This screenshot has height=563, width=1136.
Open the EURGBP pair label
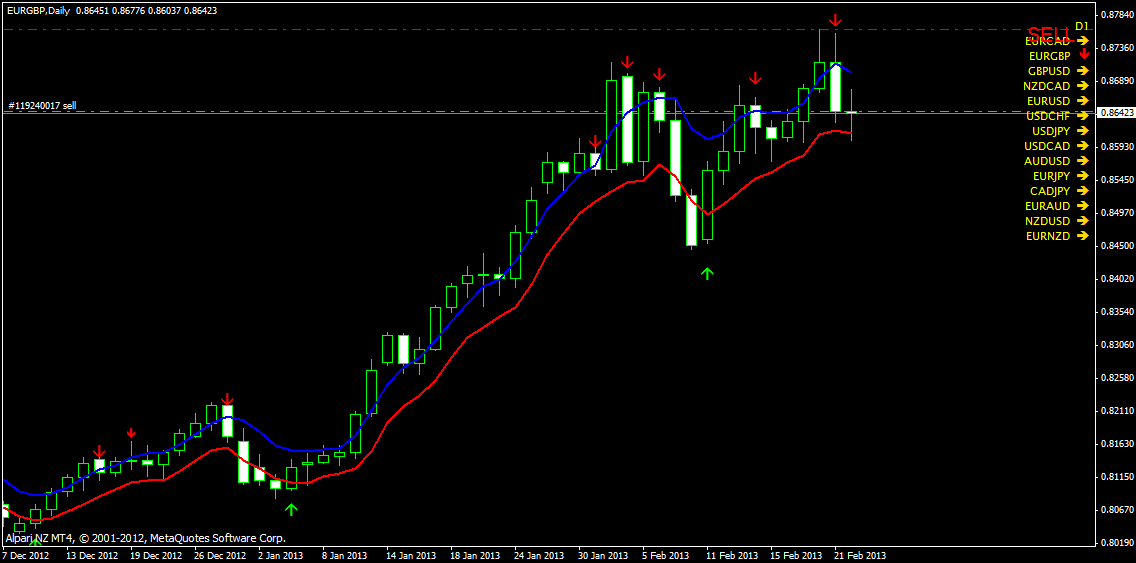pyautogui.click(x=1049, y=55)
